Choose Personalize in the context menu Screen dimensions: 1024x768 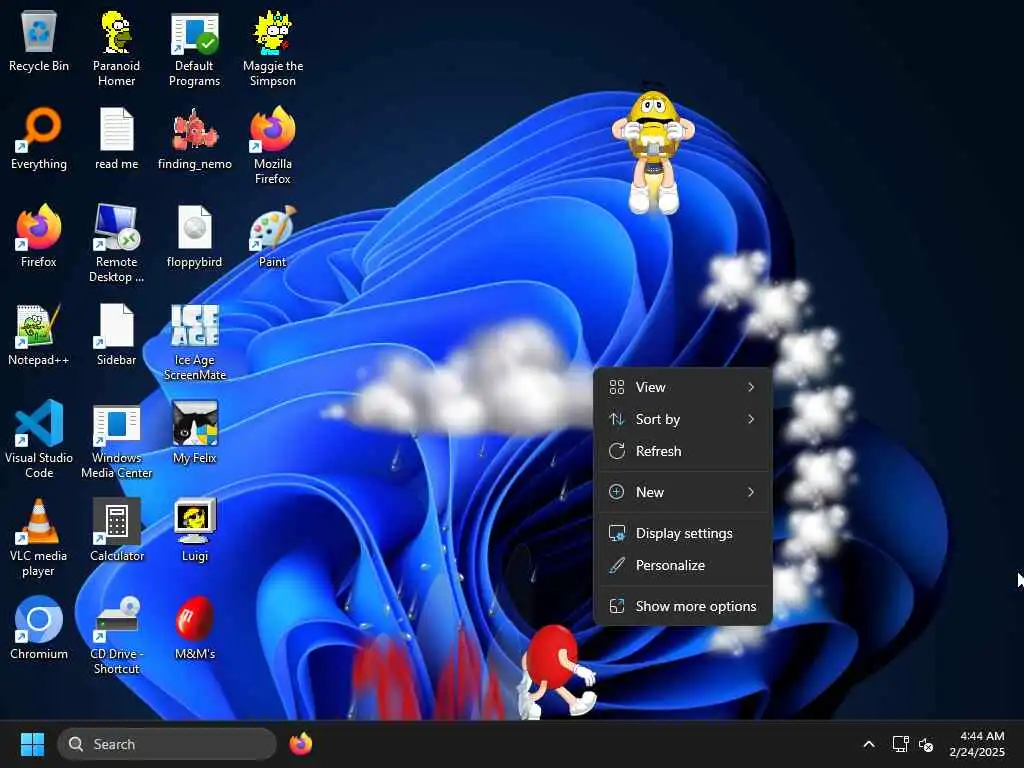click(682, 566)
